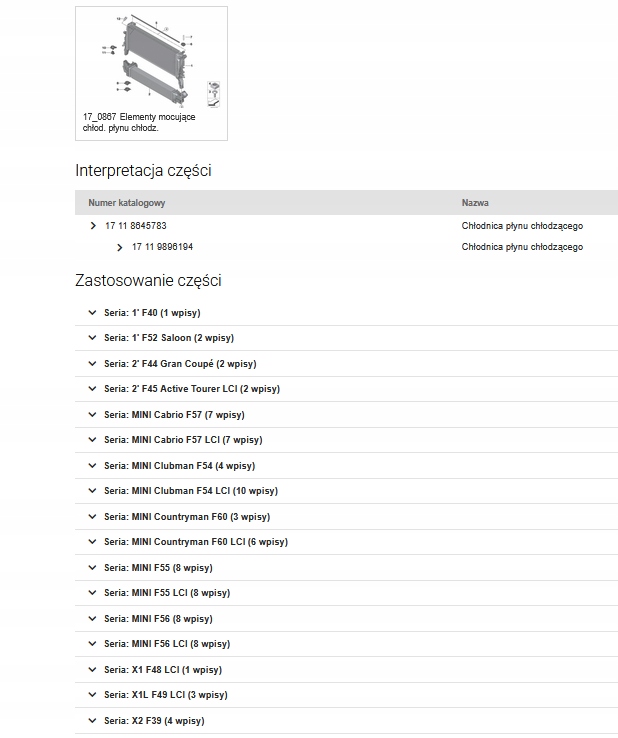Click Seria MINI F55 (8 wpisy) label

point(158,568)
